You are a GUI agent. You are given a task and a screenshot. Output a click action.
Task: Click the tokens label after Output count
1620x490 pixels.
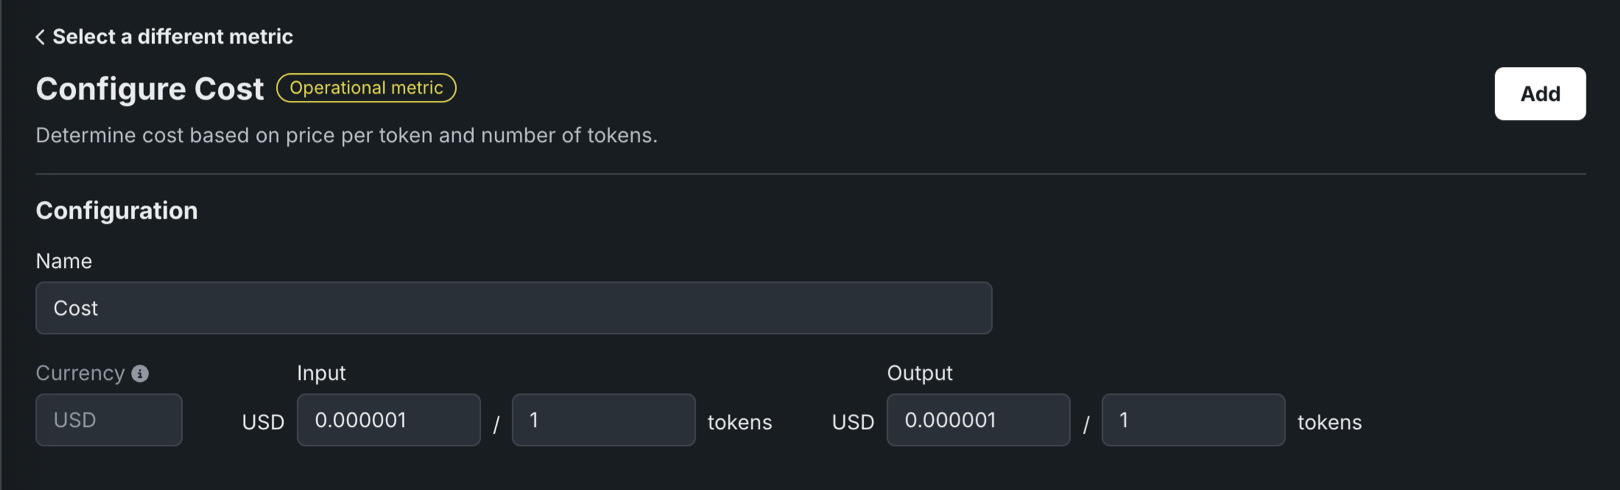tap(1329, 422)
